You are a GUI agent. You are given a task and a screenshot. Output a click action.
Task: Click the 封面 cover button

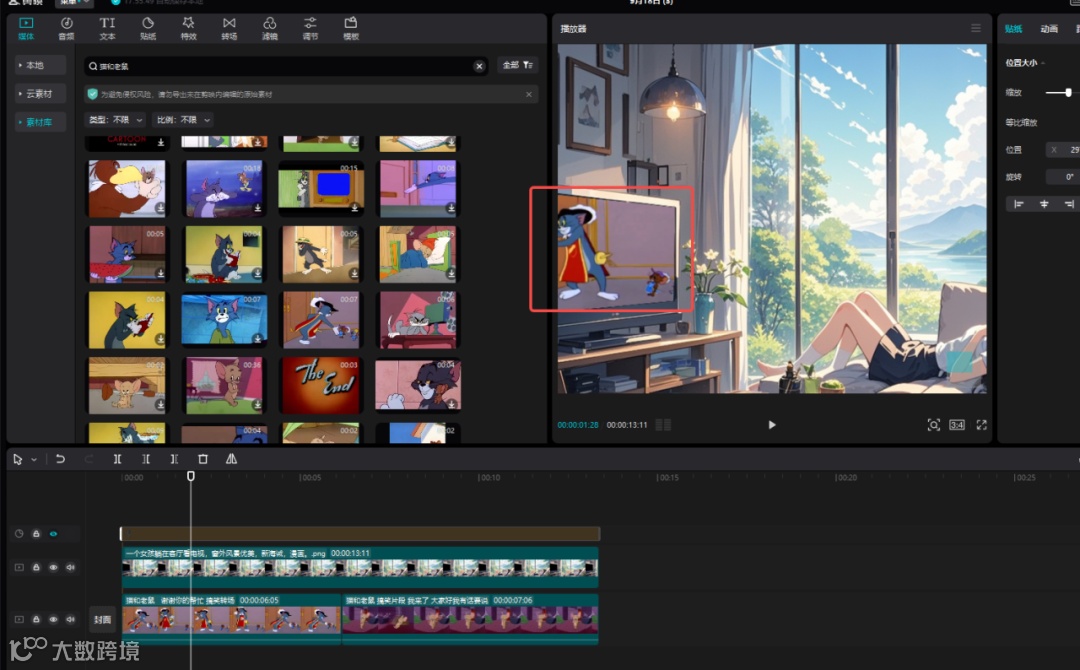click(x=103, y=619)
